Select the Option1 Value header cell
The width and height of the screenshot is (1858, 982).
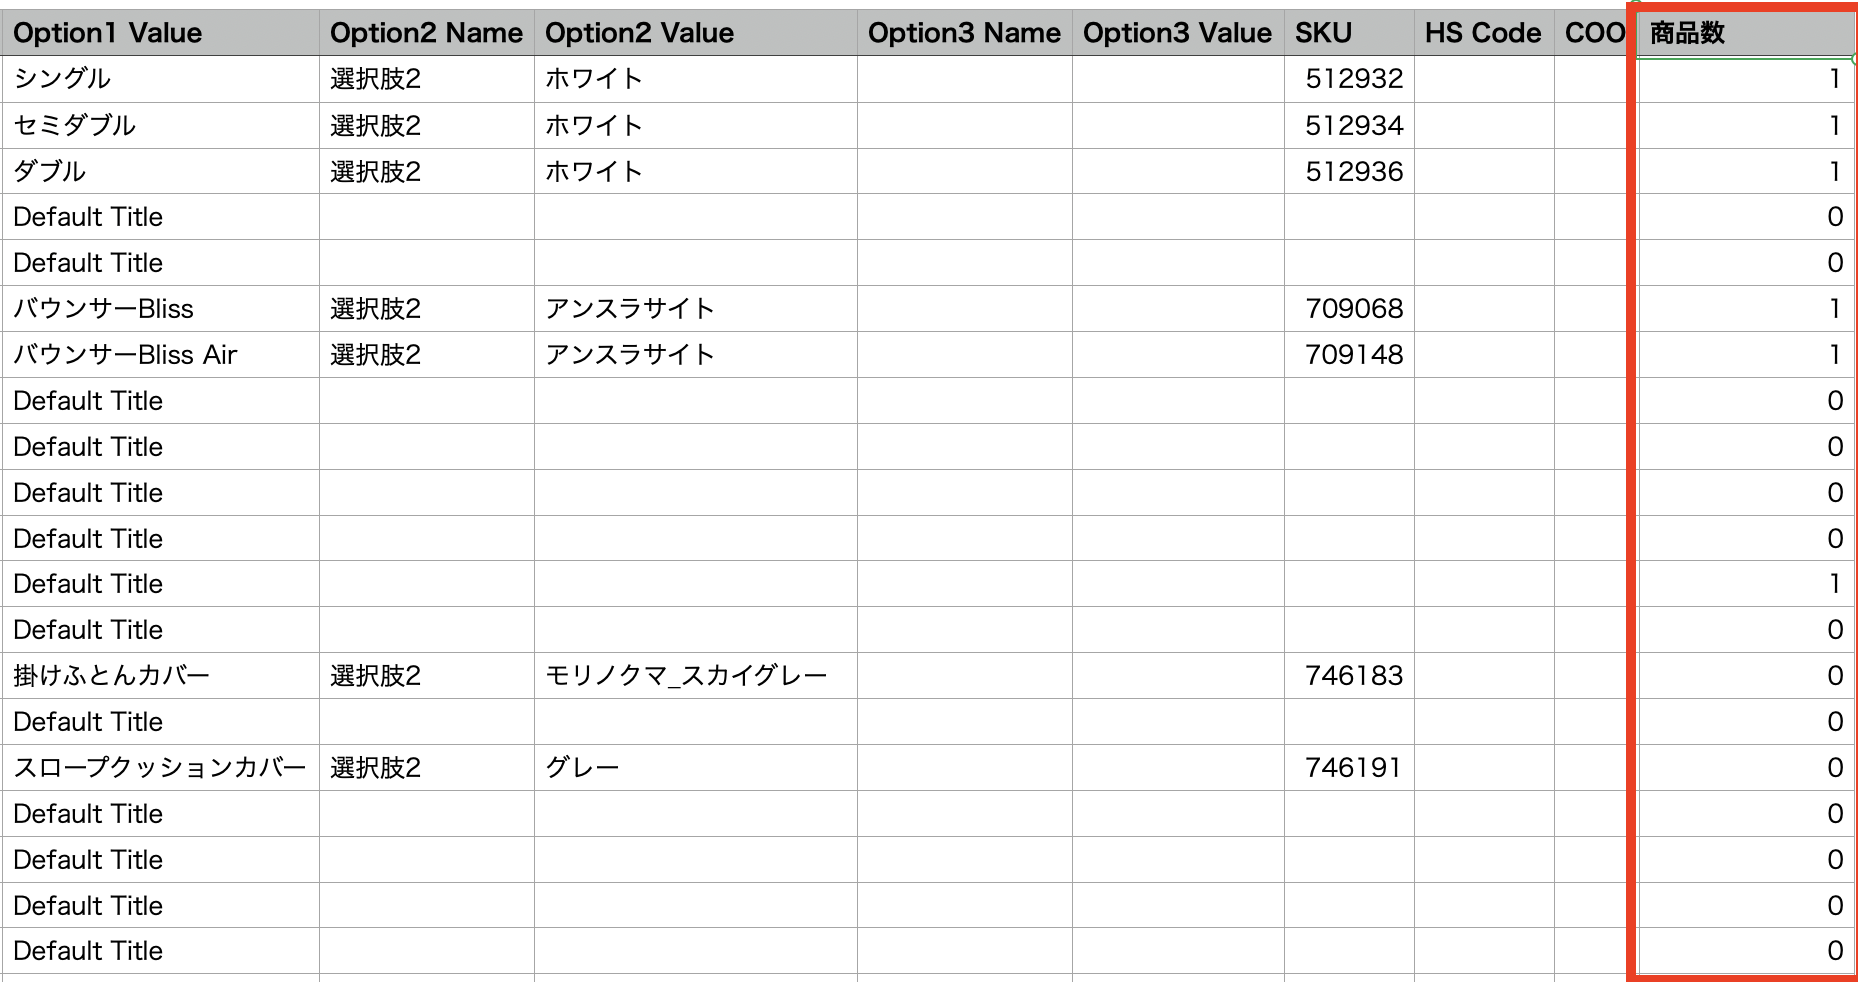[x=160, y=33]
